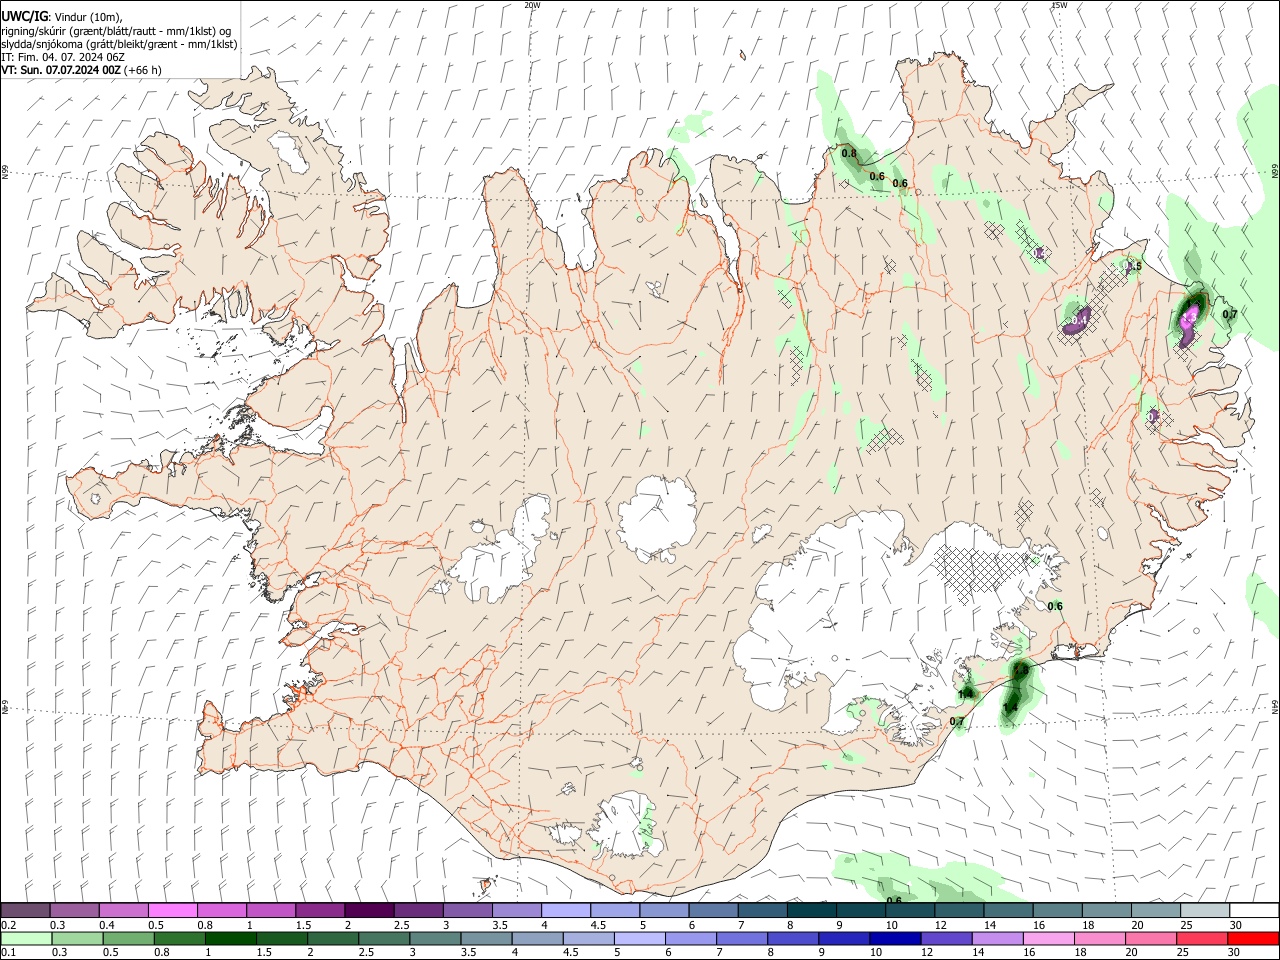
Task: Click the UWC/IG title in the map header
Action: pyautogui.click(x=25, y=16)
